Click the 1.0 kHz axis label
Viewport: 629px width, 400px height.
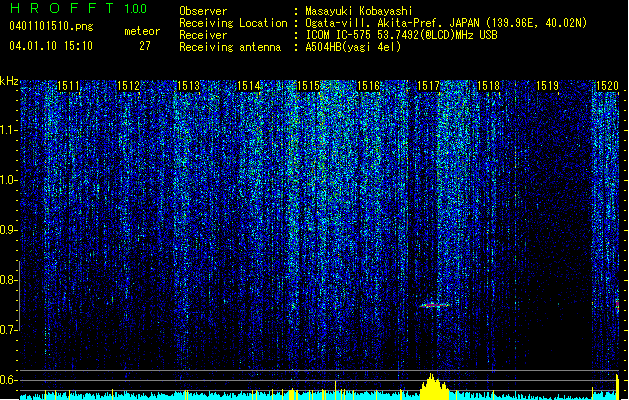pos(9,180)
